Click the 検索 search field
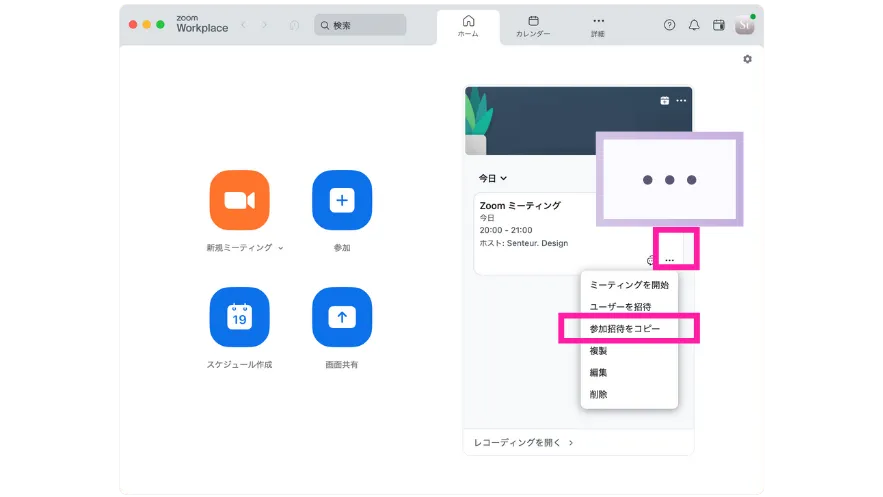Image resolution: width=883 pixels, height=497 pixels. click(x=360, y=25)
